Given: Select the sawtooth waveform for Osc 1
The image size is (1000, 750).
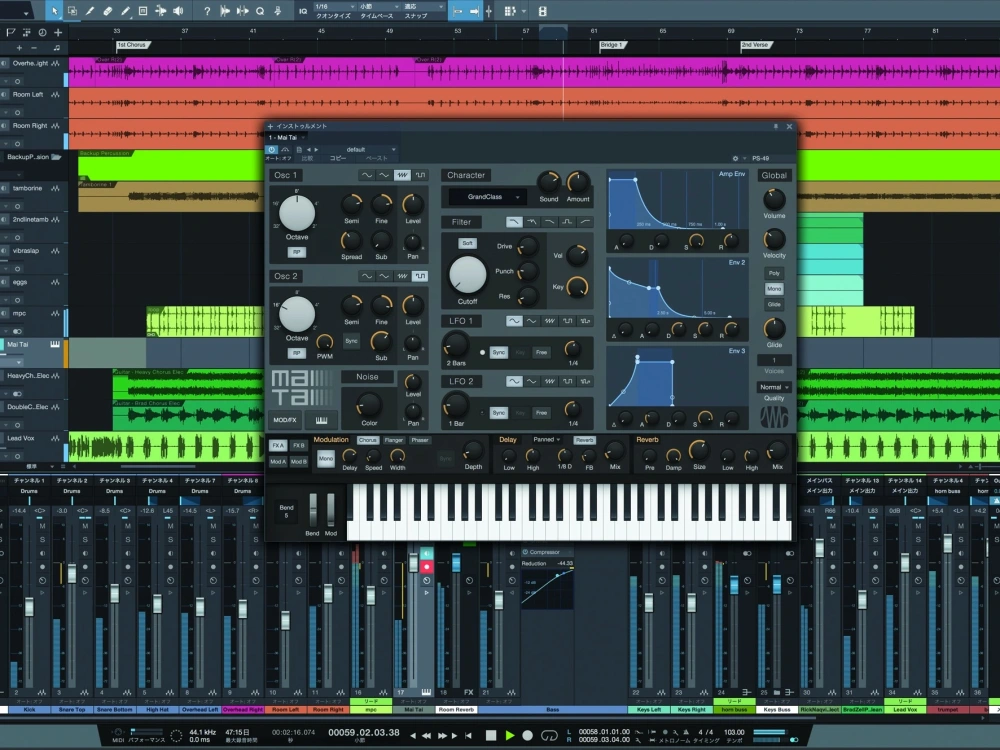Looking at the screenshot, I should pyautogui.click(x=402, y=175).
